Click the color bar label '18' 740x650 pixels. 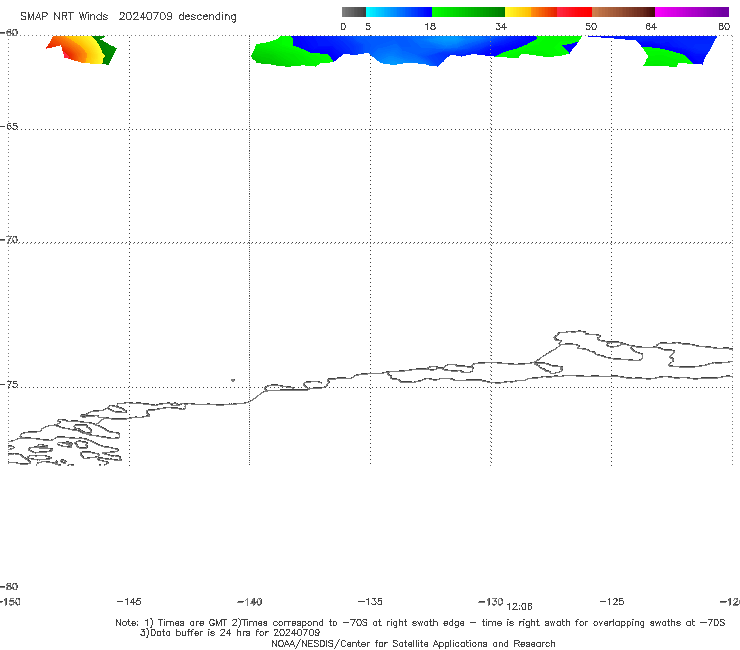[430, 27]
